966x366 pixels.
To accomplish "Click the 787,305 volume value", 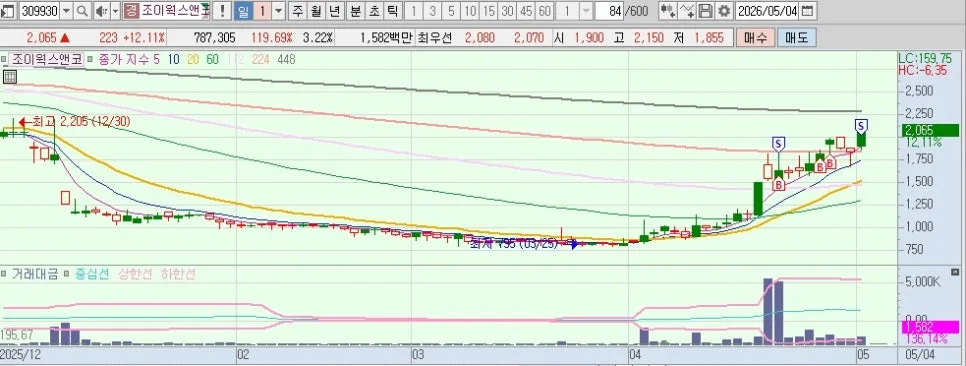I will (214, 38).
